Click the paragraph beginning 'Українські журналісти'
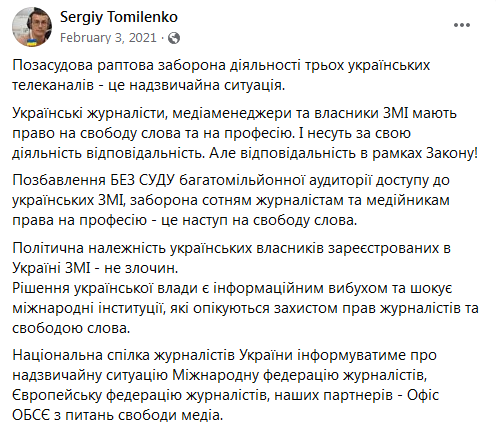 click(x=245, y=133)
